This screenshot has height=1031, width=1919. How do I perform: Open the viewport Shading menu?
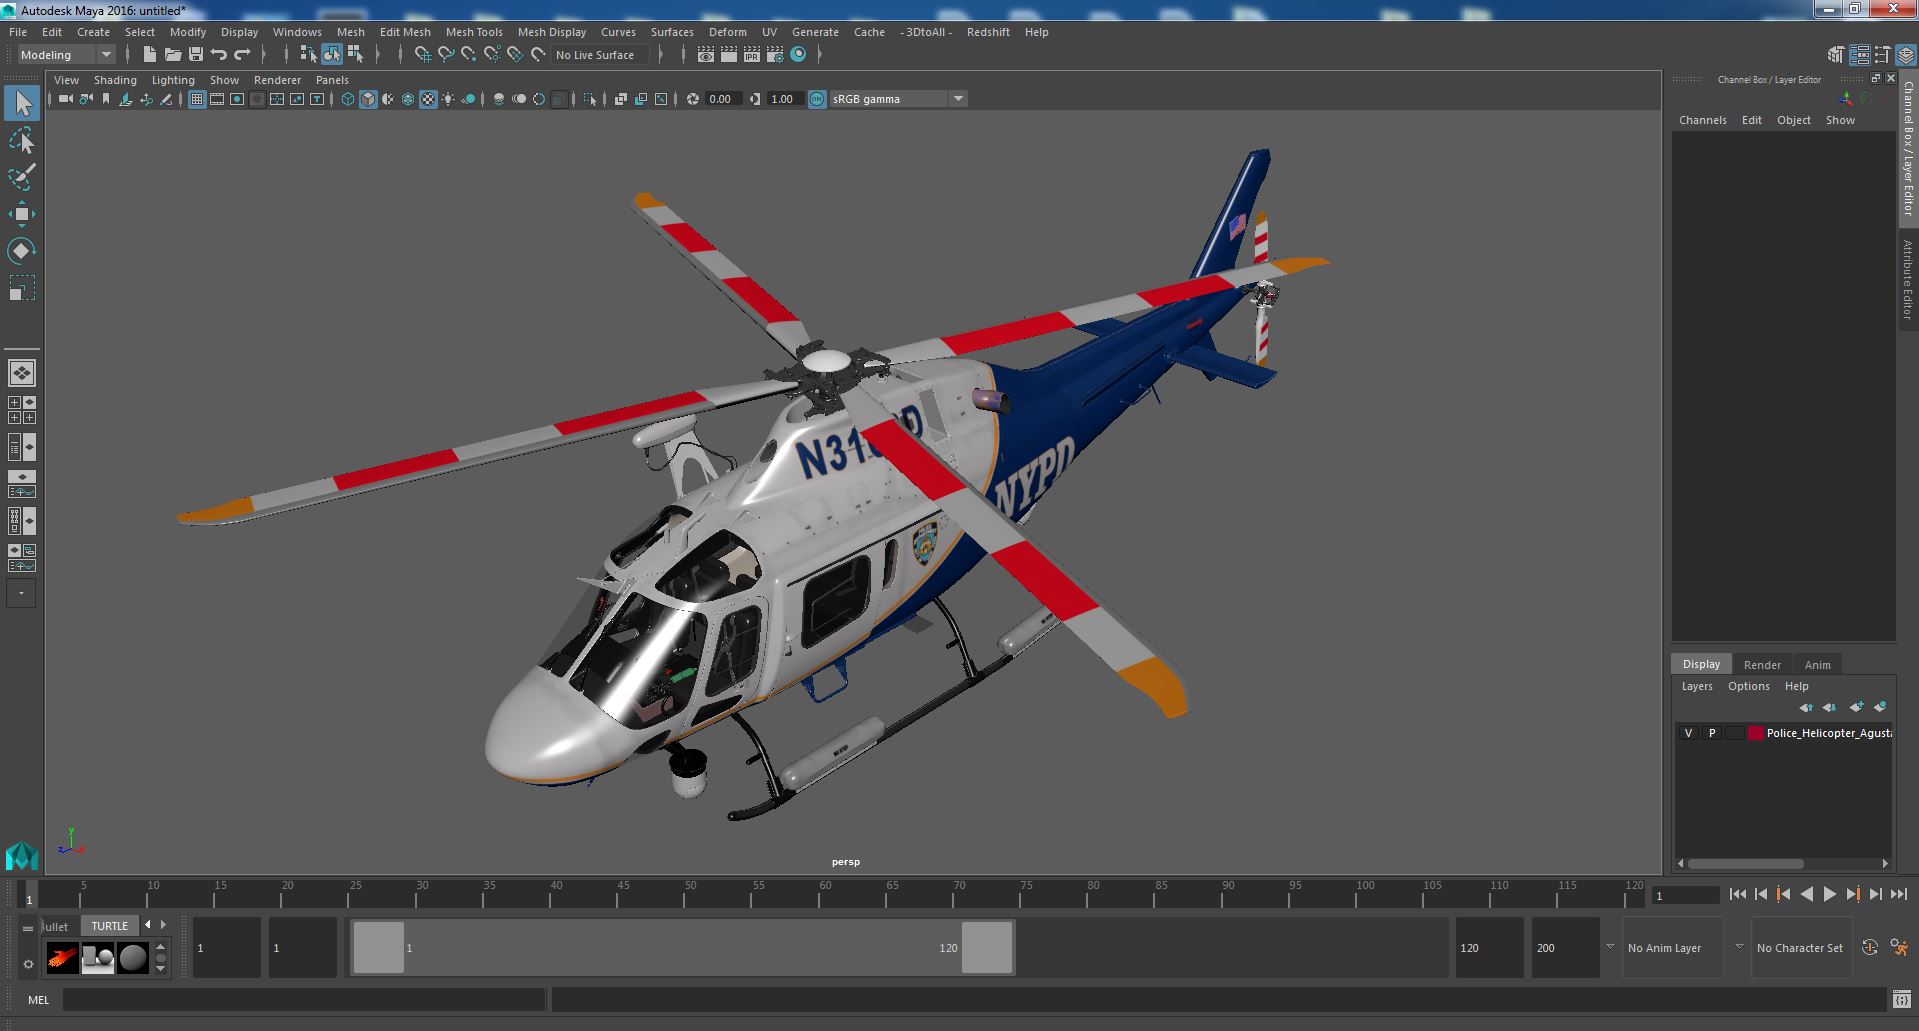click(115, 80)
